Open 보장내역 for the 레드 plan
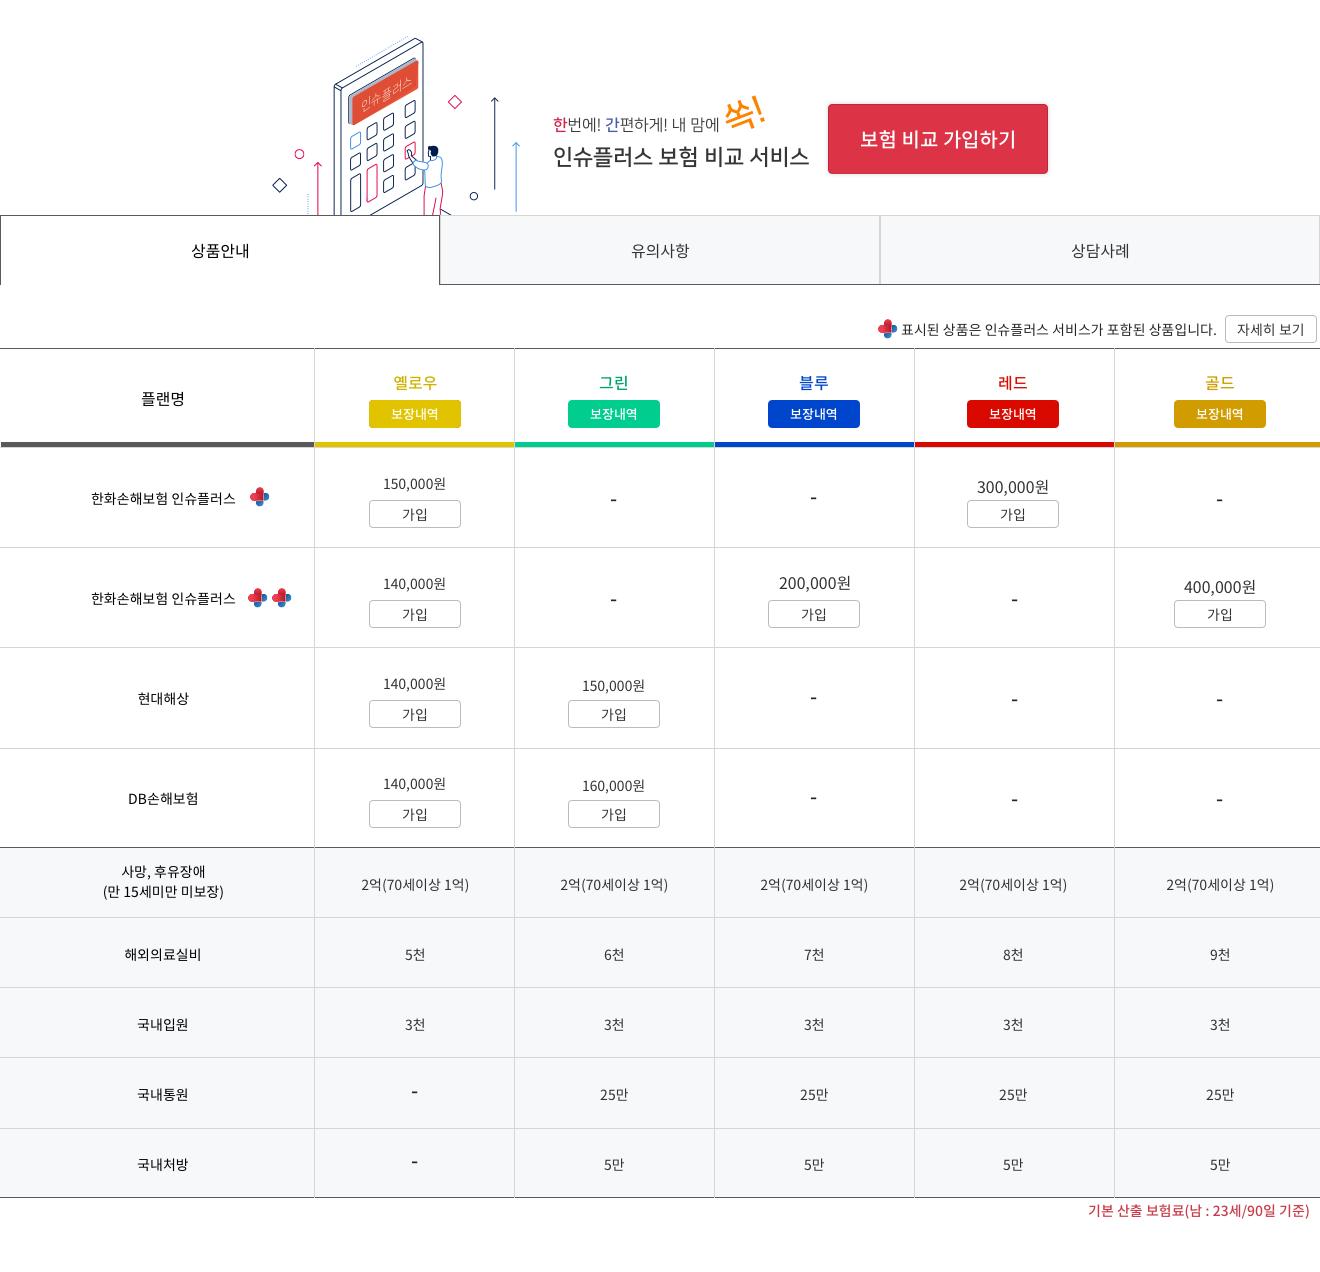Screen dimensions: 1320x1272 pyautogui.click(x=1013, y=414)
